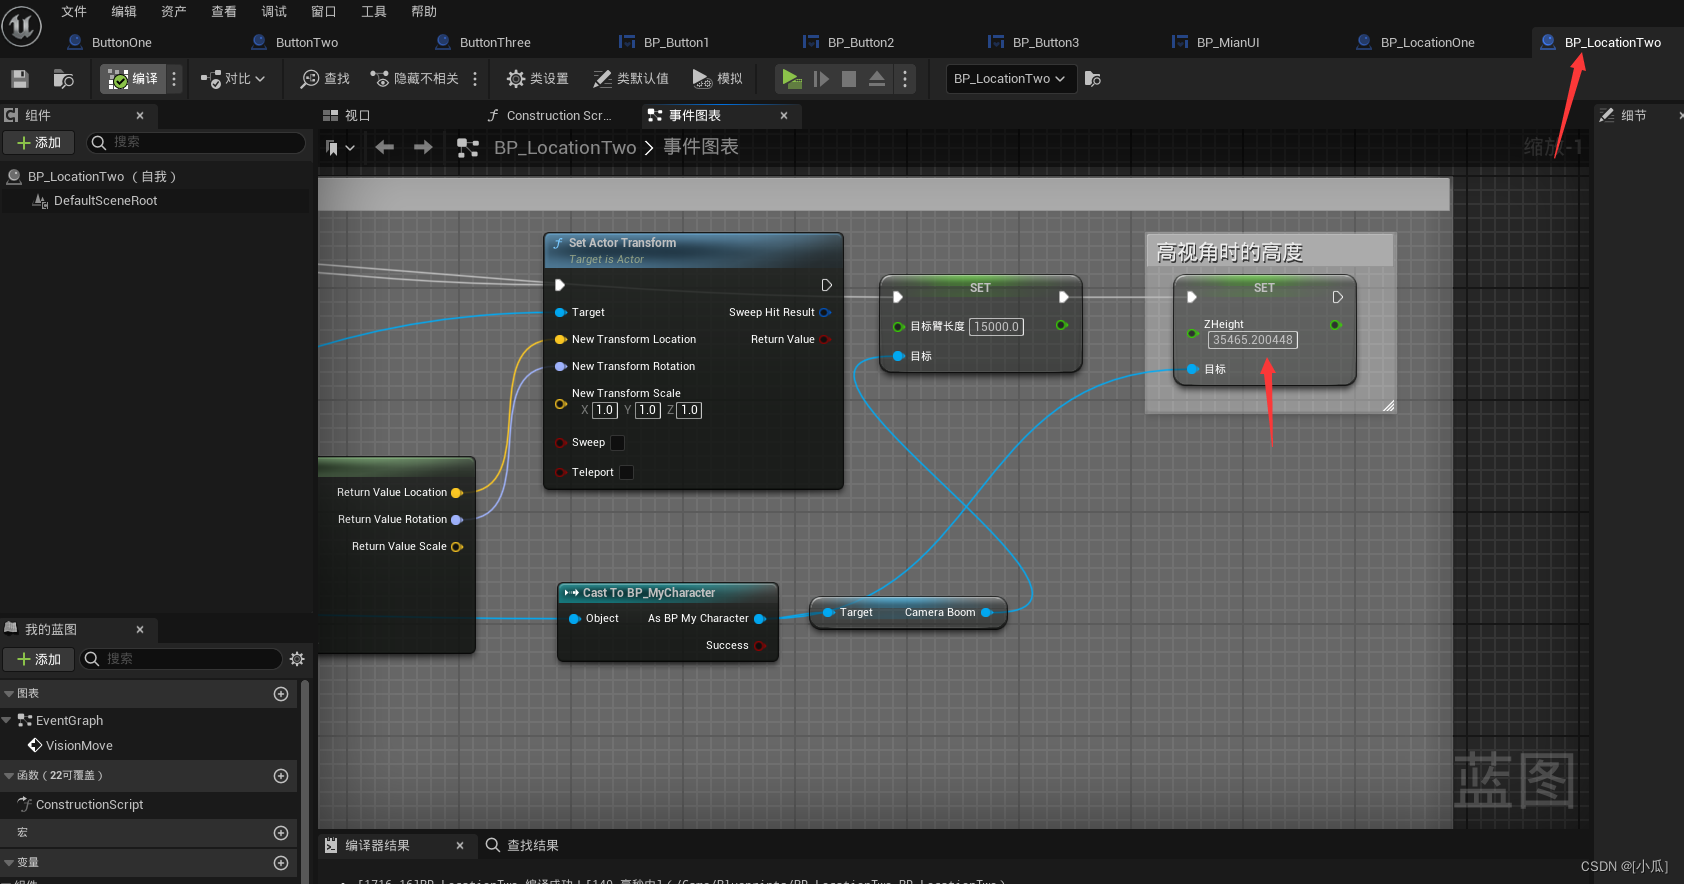
Task: Add a new macro with plus icon in 宏 row
Action: click(x=281, y=833)
